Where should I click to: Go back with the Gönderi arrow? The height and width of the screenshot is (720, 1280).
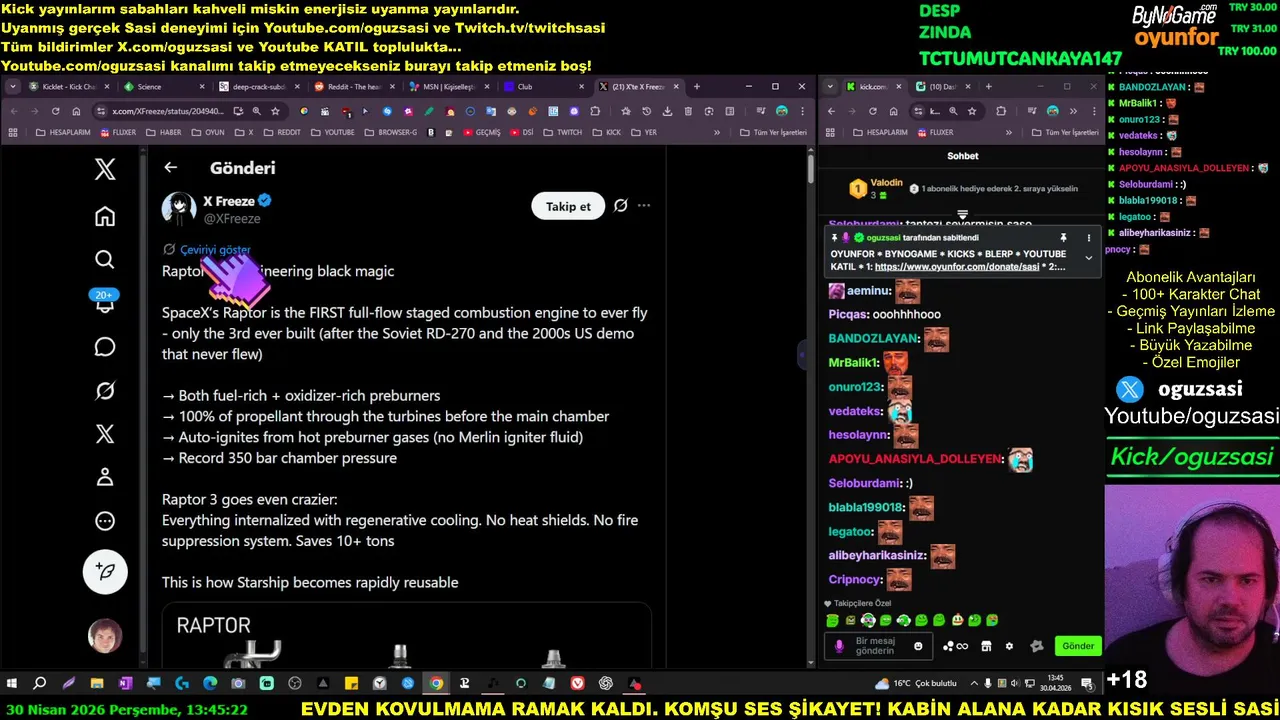[x=171, y=168]
